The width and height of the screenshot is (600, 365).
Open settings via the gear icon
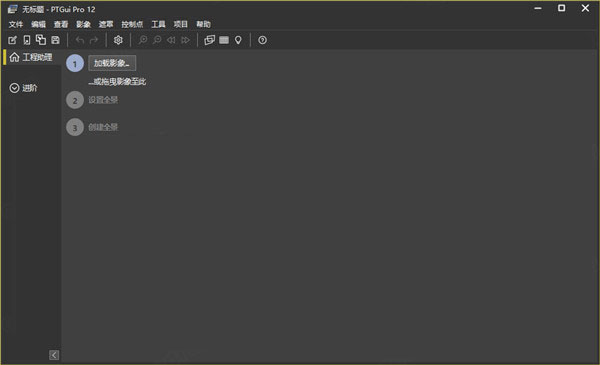coord(118,40)
